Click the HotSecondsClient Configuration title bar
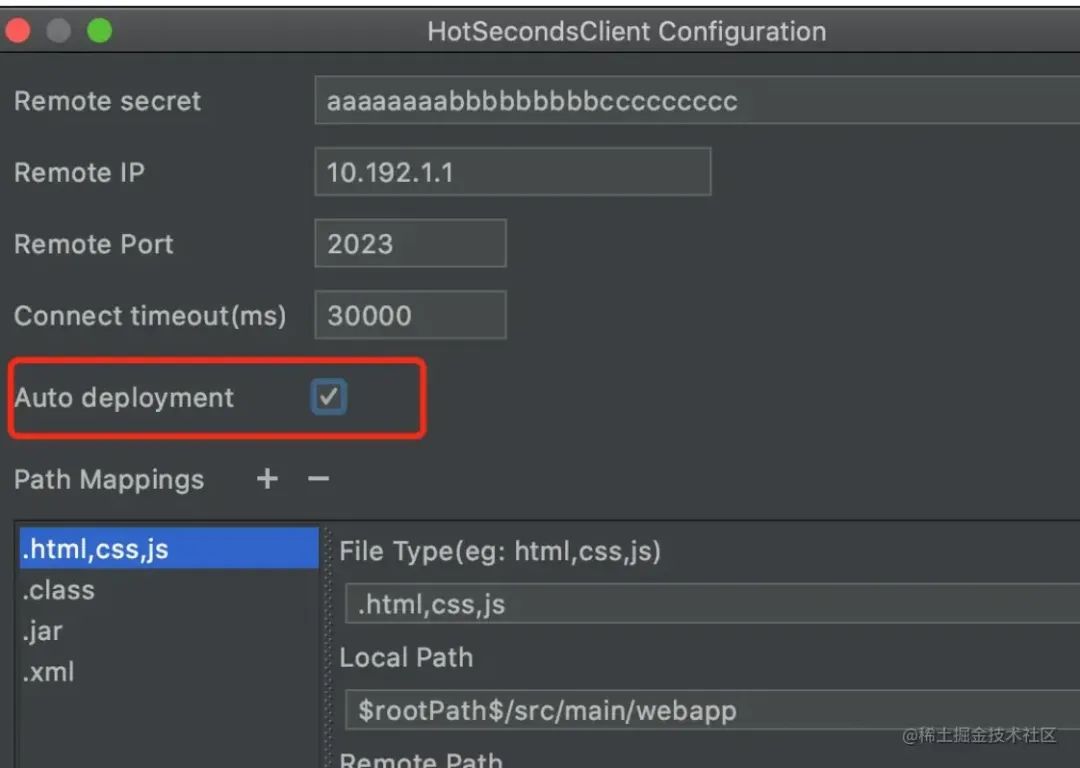Viewport: 1080px width, 768px height. click(x=626, y=32)
